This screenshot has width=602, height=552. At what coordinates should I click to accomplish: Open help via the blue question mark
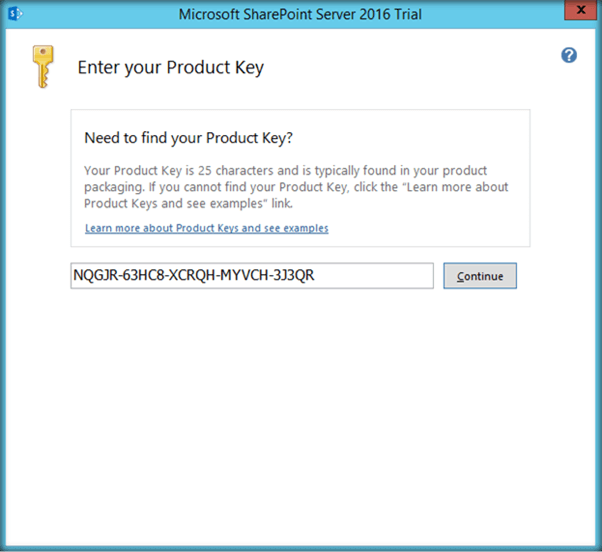[x=569, y=56]
